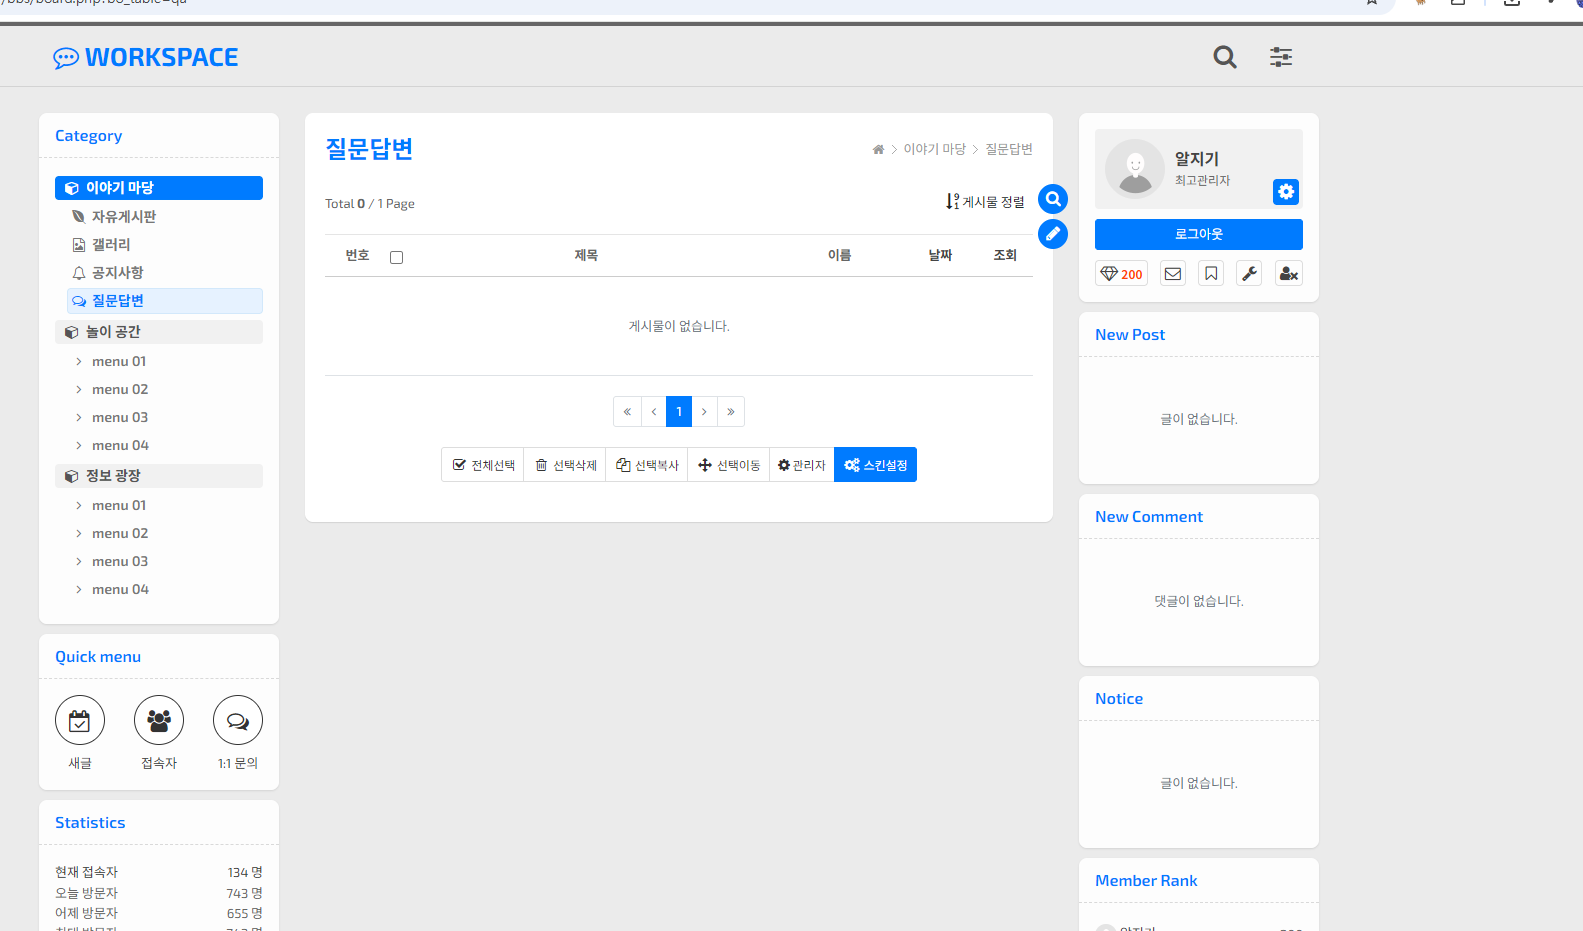
Task: Click the blue pencil write-post icon
Action: coord(1053,234)
